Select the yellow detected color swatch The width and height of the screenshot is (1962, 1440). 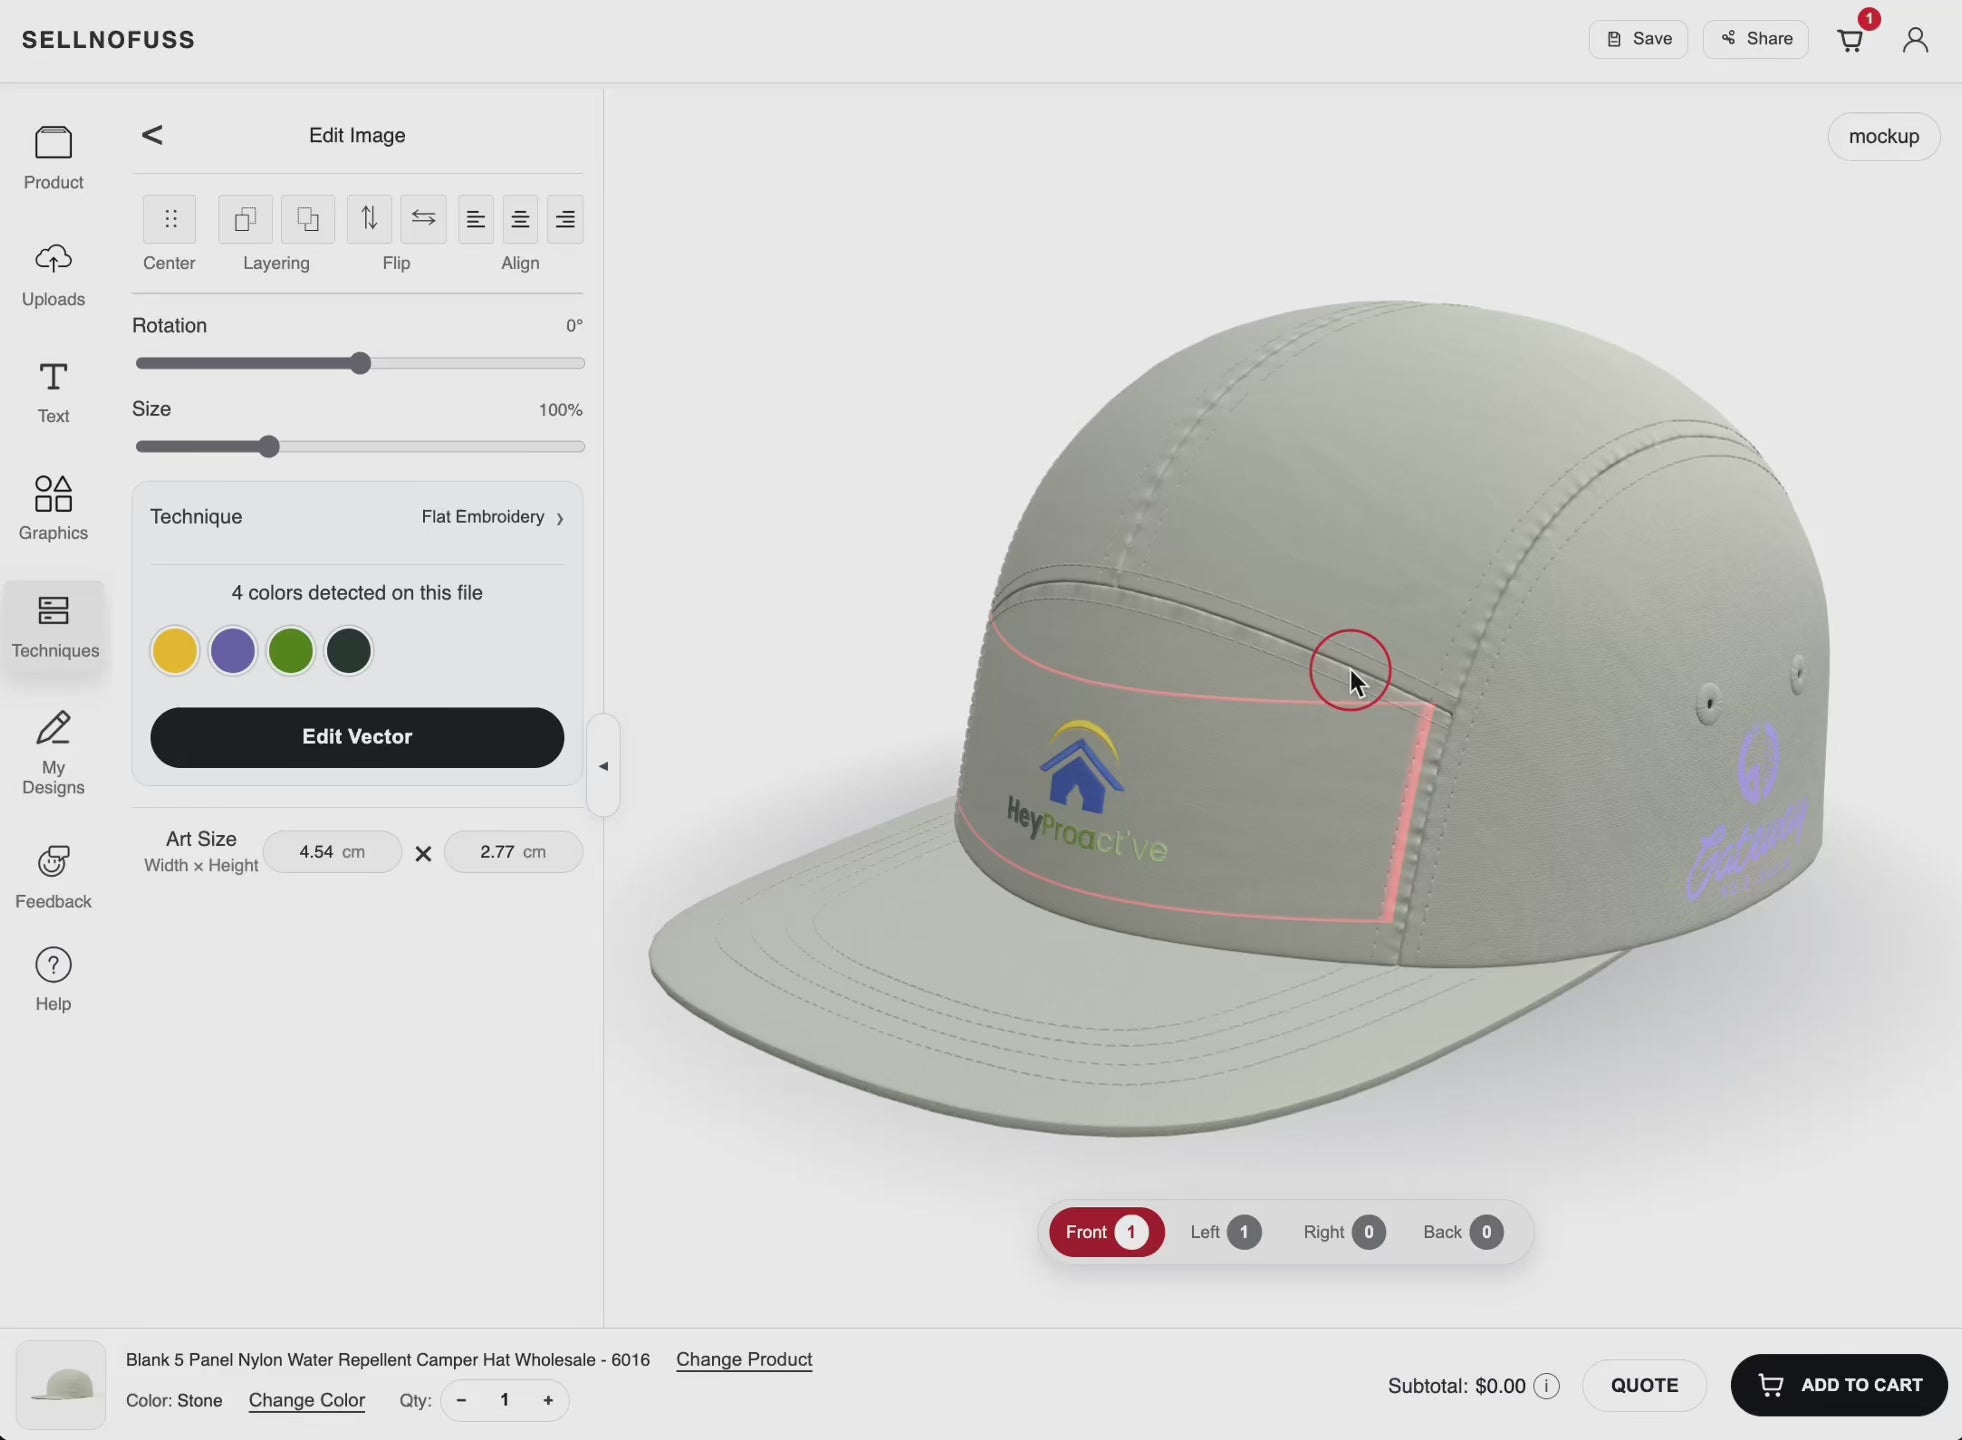pyautogui.click(x=175, y=651)
